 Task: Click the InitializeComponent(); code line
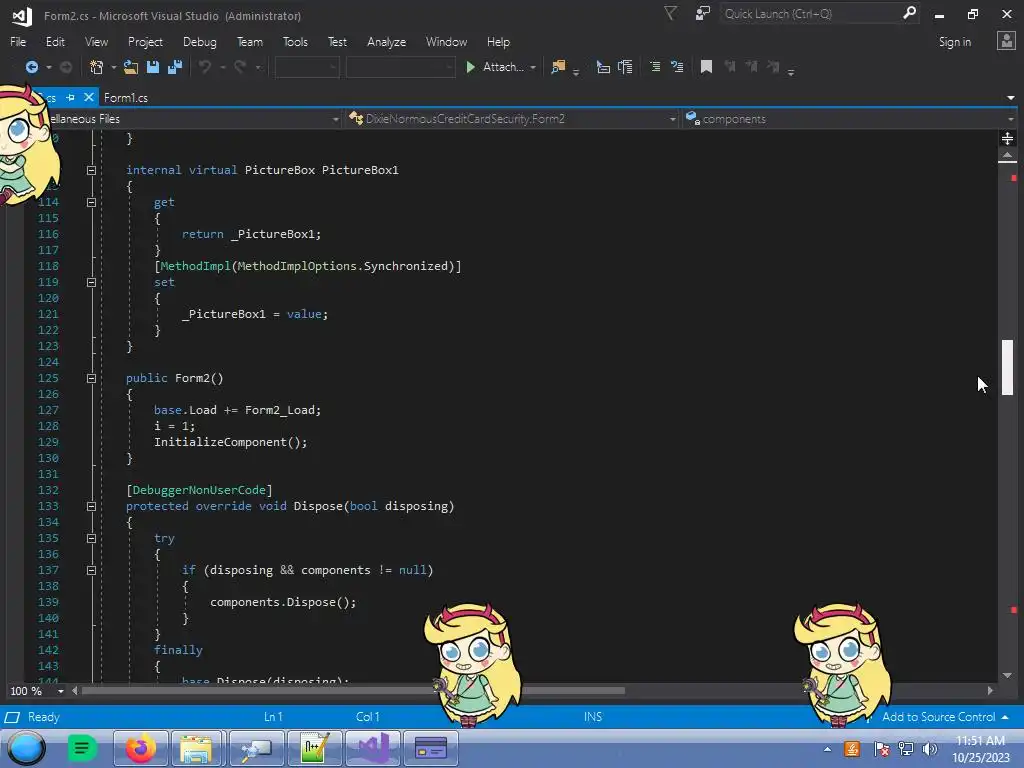230,442
